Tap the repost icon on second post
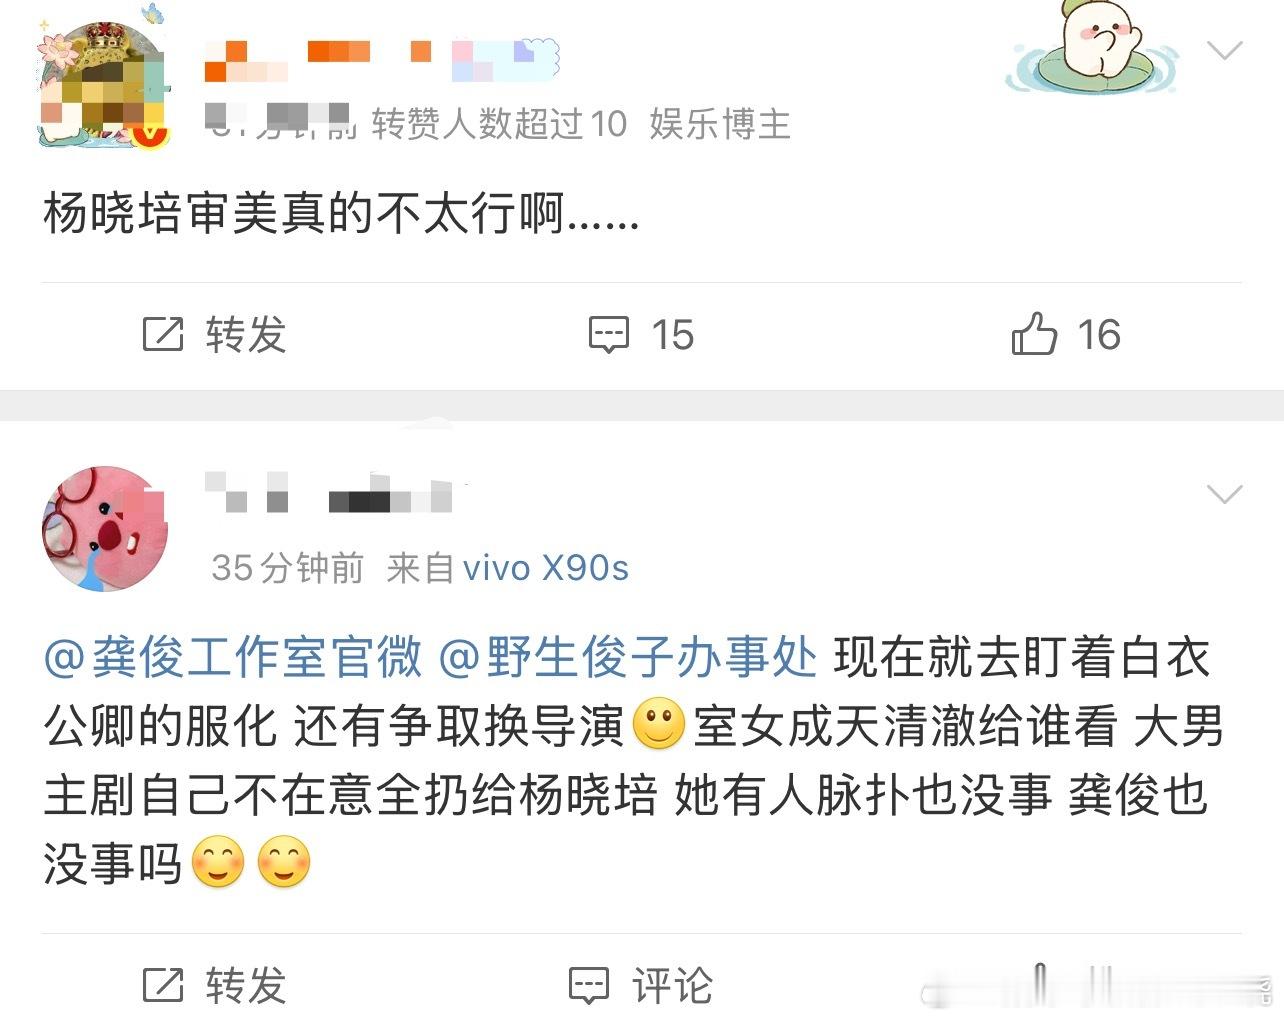 [x=163, y=985]
